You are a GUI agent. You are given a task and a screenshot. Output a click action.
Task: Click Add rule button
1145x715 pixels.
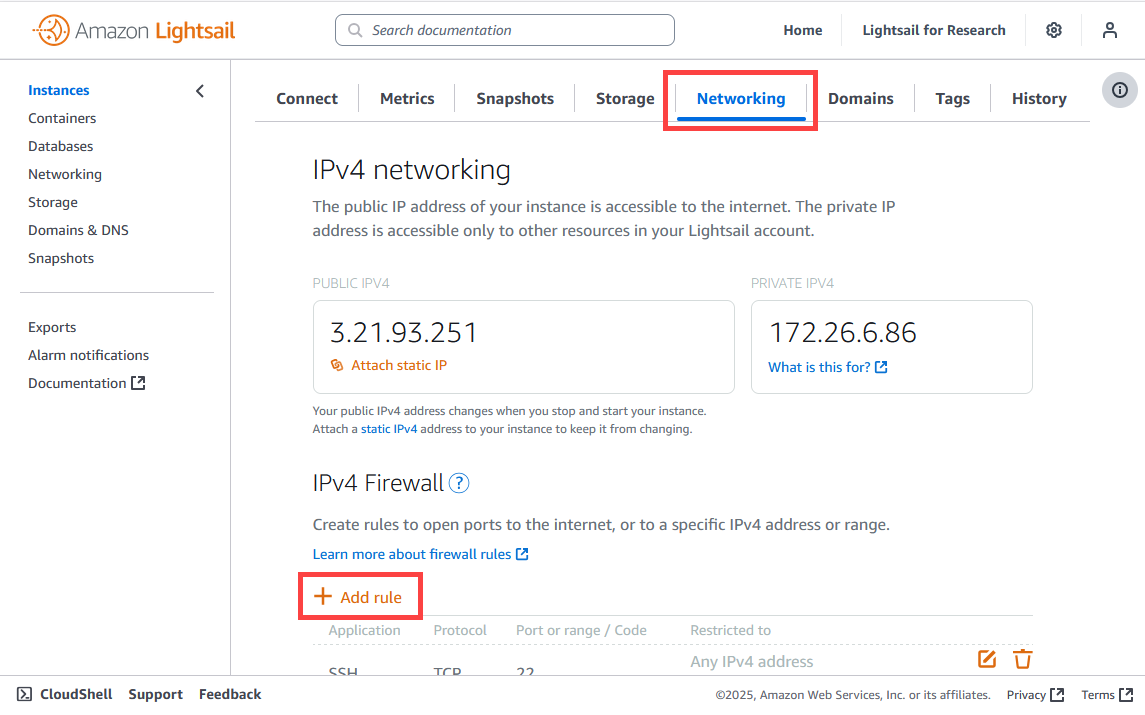359,597
